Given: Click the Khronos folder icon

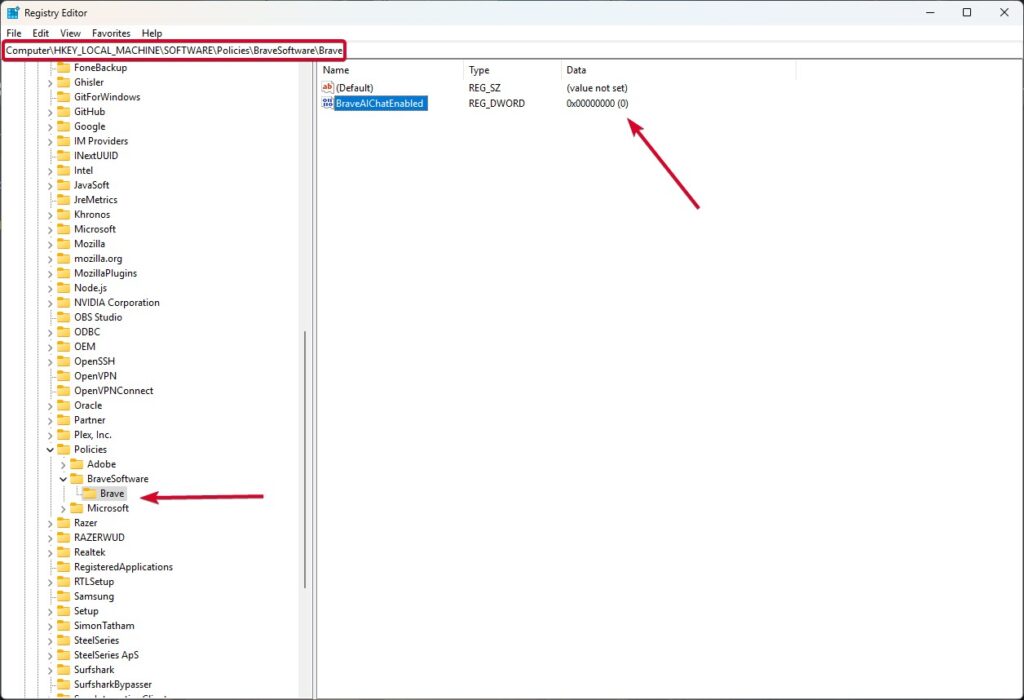Looking at the screenshot, I should 63,214.
